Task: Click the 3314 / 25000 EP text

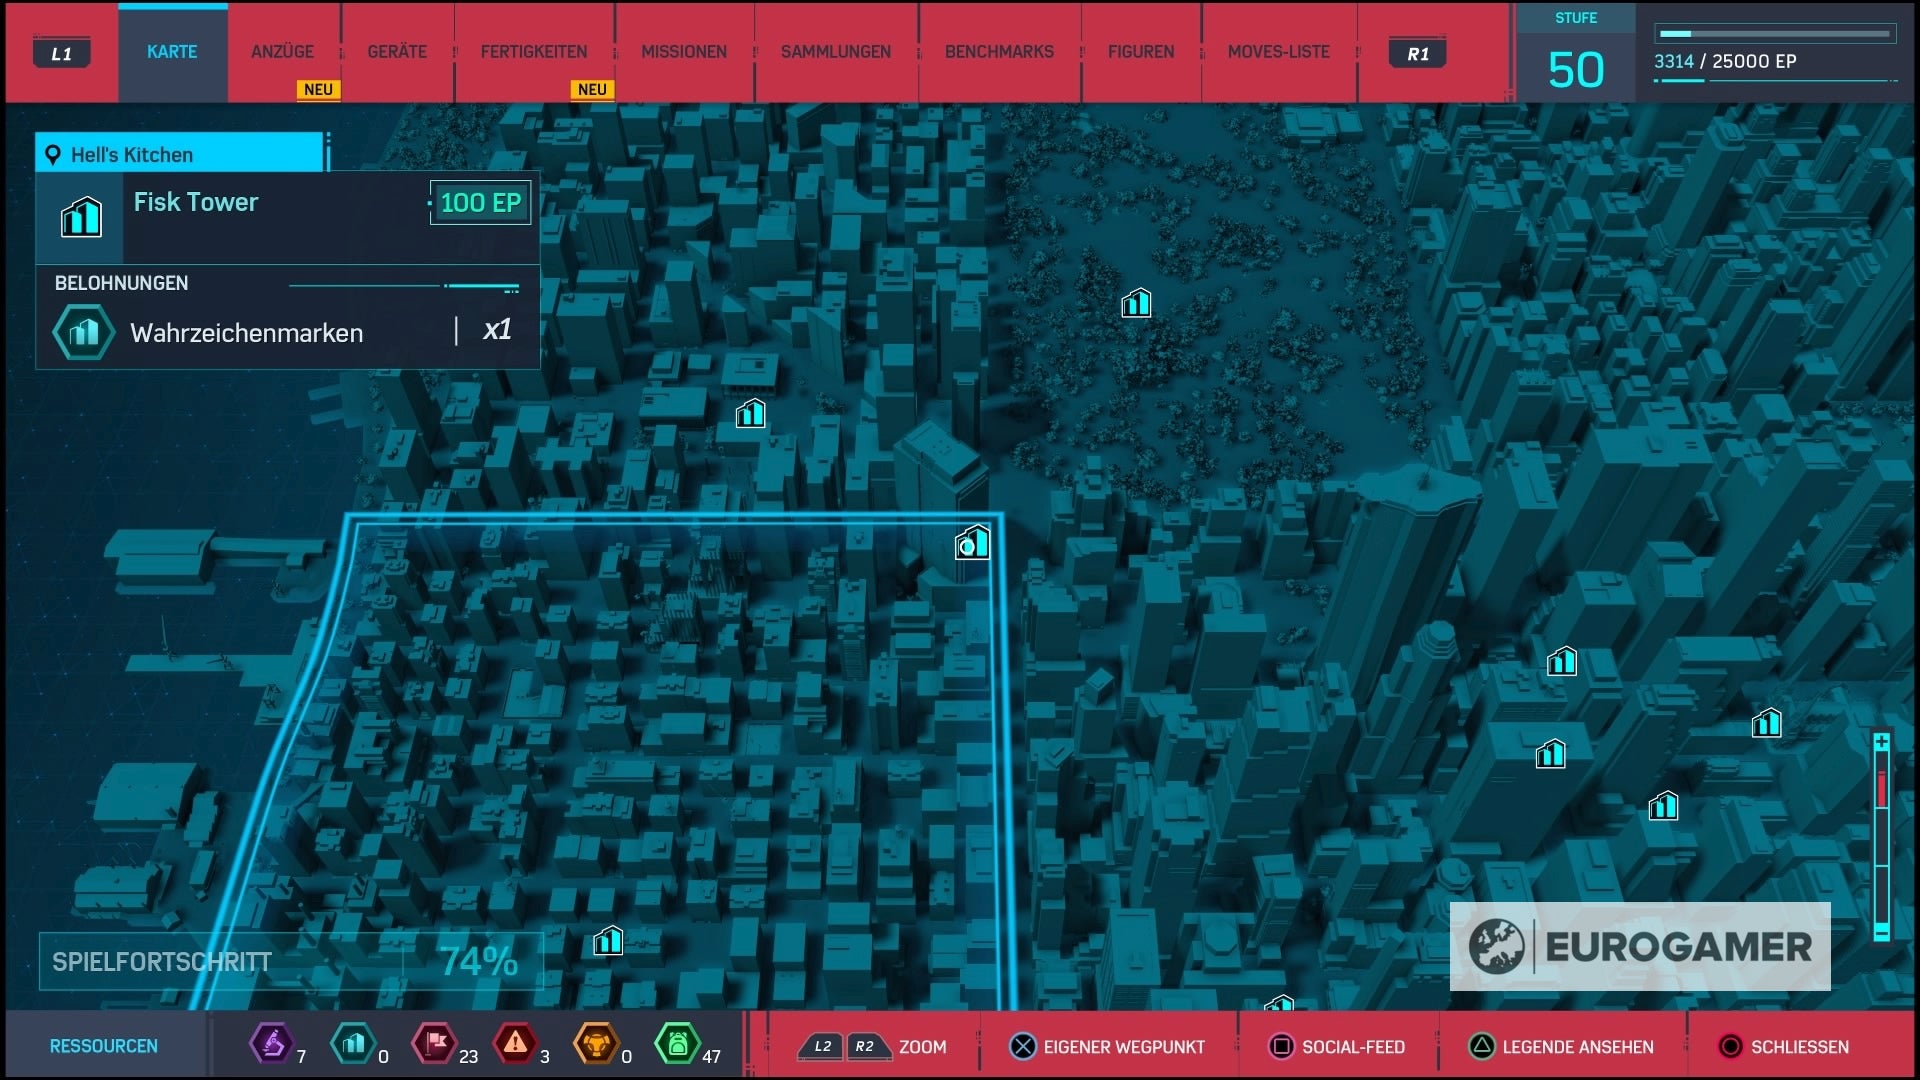Action: pos(1725,62)
